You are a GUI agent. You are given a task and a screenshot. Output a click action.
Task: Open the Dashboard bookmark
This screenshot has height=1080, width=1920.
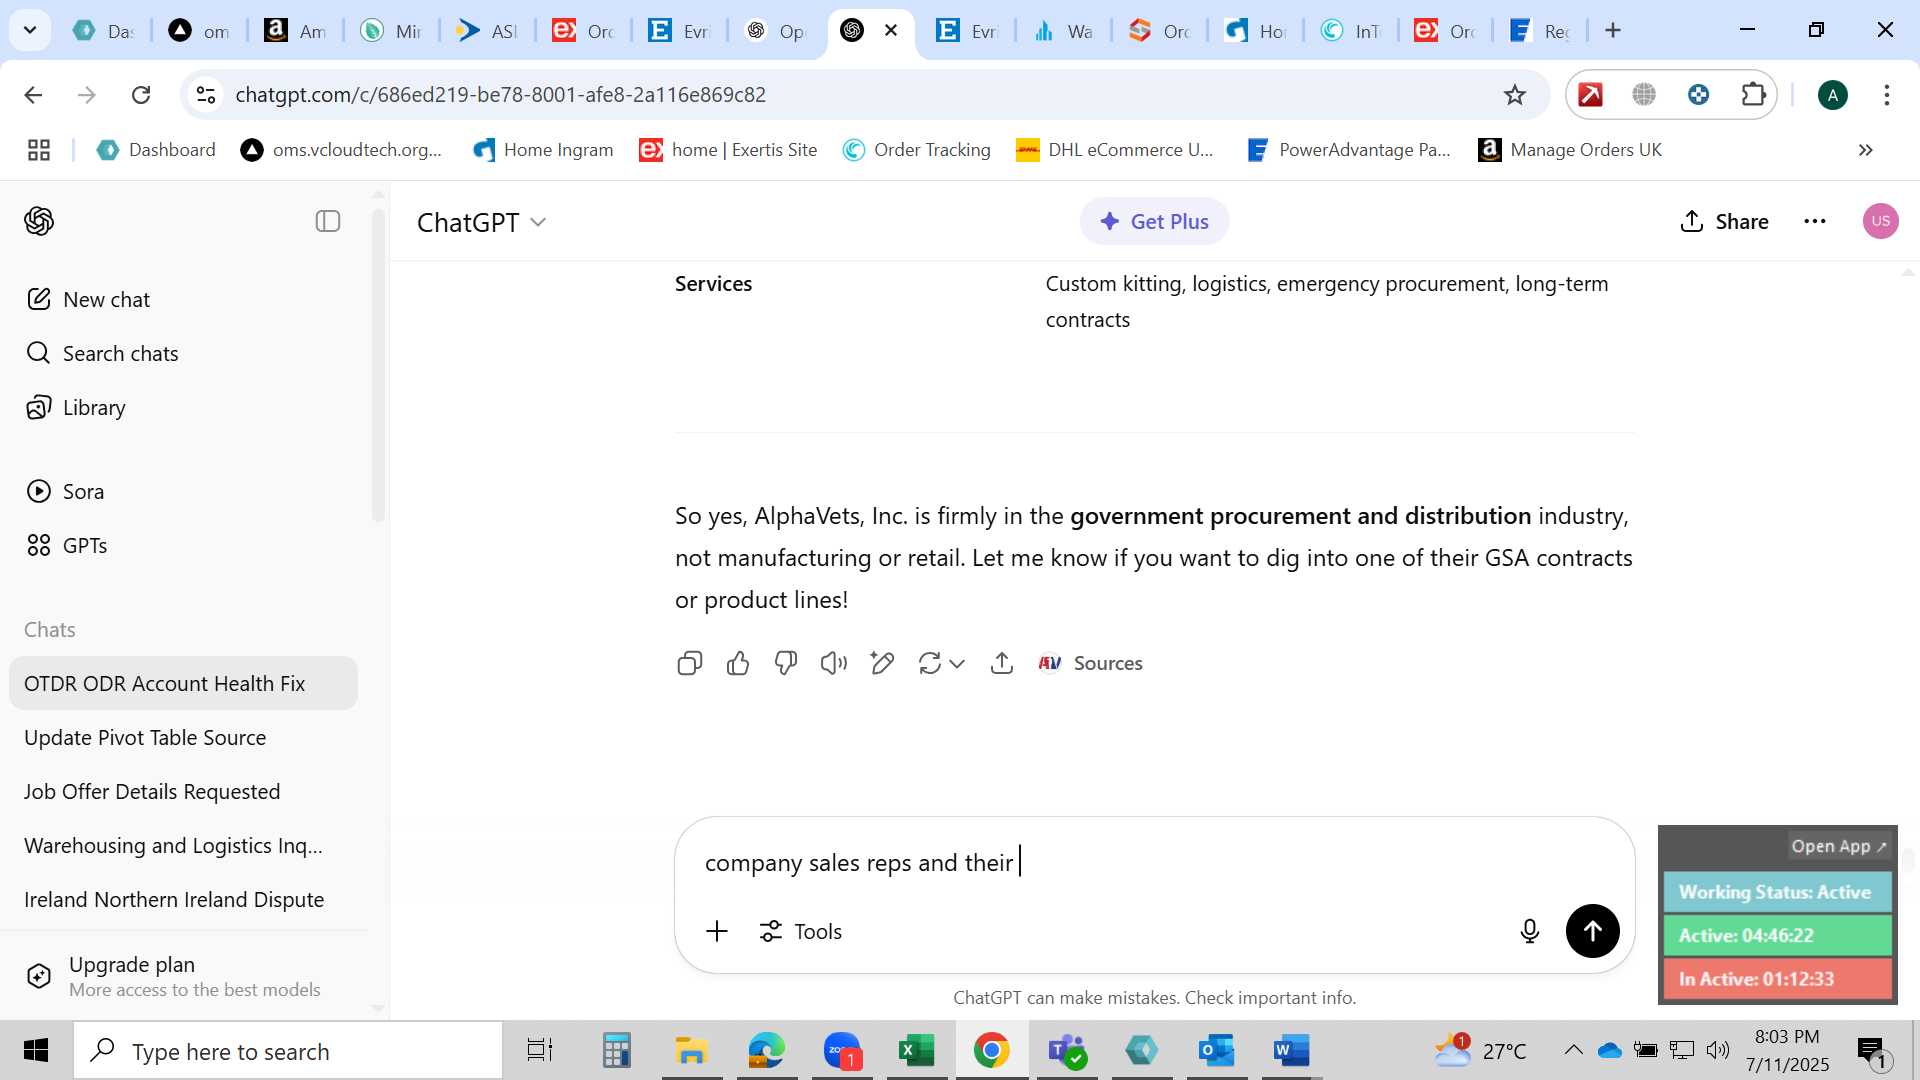tap(156, 150)
